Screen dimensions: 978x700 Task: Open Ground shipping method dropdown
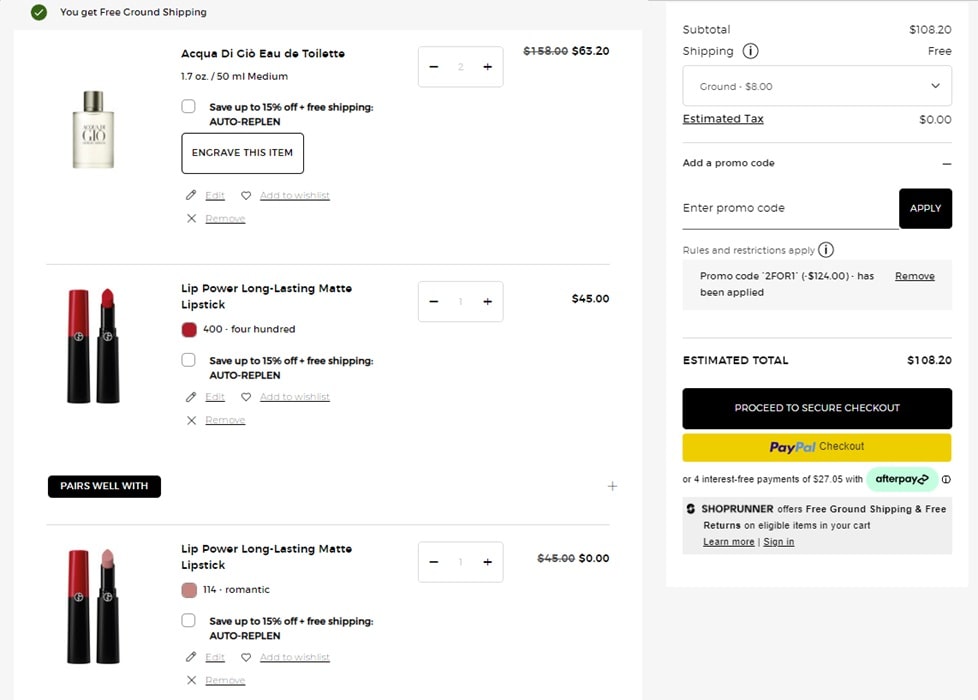pos(817,86)
